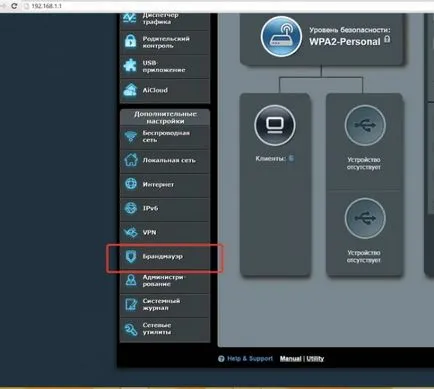434x389 pixels.
Task: Open the Брандмауэр settings label
Action: [x=163, y=256]
